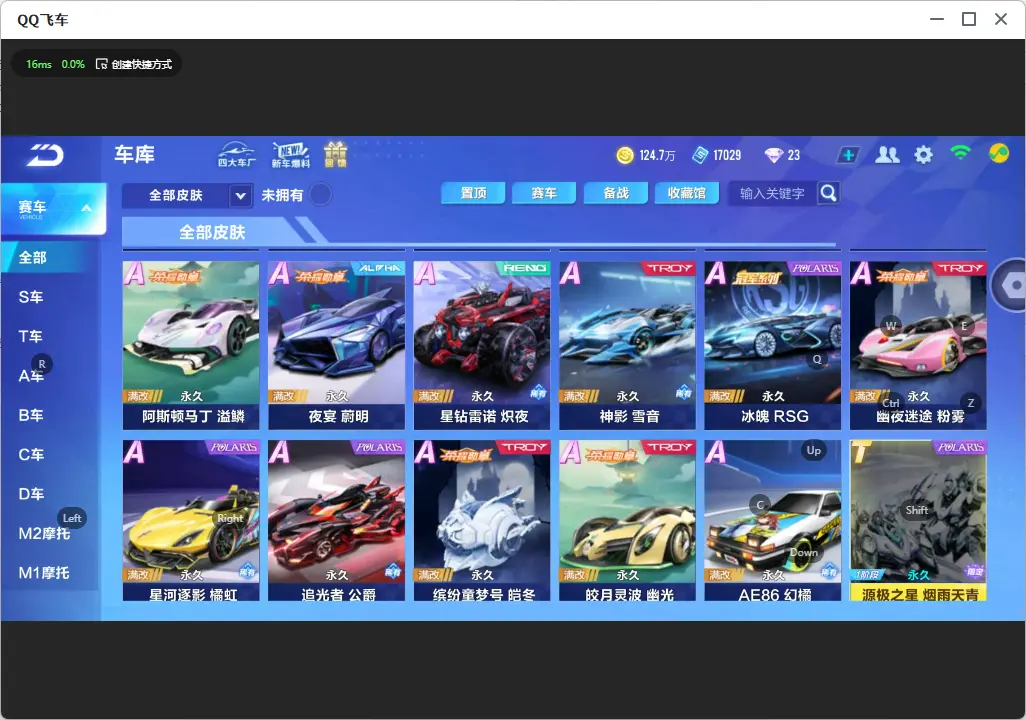1026x720 pixels.
Task: Select the 阿斯顿马丁 溢鳞 car card
Action: tap(191, 345)
